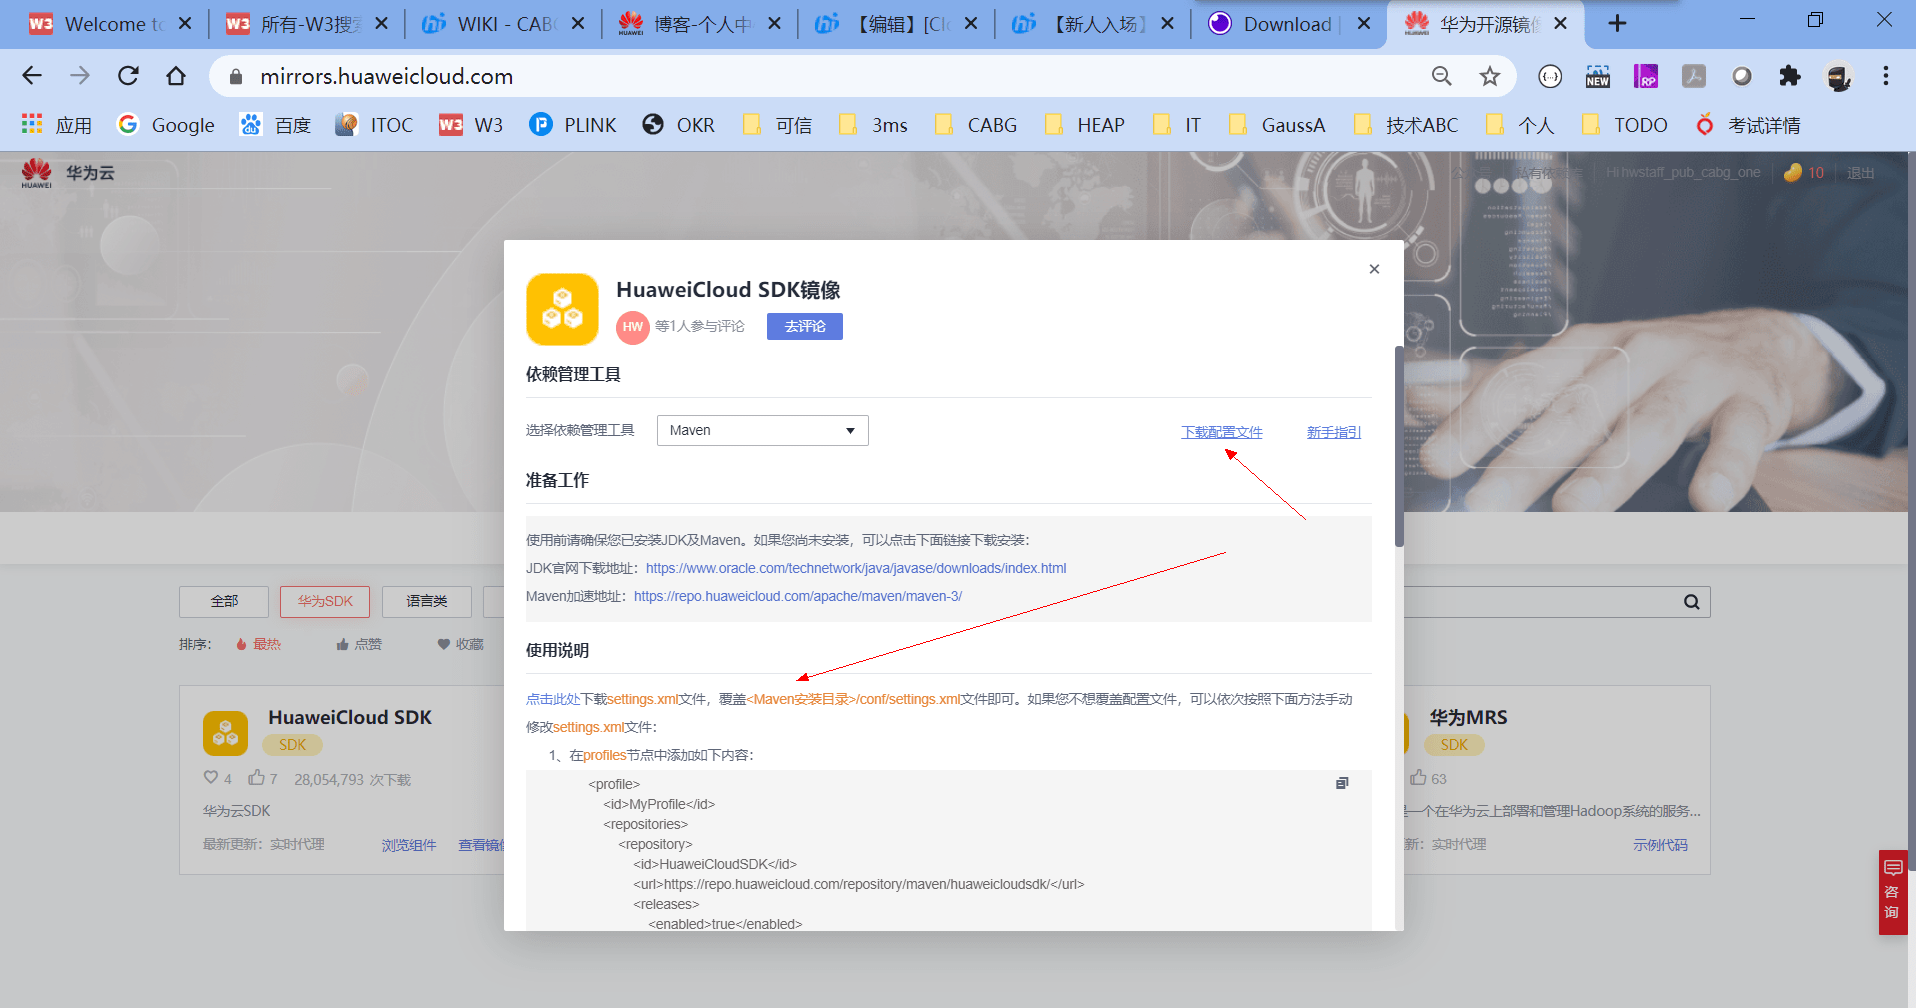Open the 个人 bookmark folder
The image size is (1916, 1008).
[x=1519, y=125]
